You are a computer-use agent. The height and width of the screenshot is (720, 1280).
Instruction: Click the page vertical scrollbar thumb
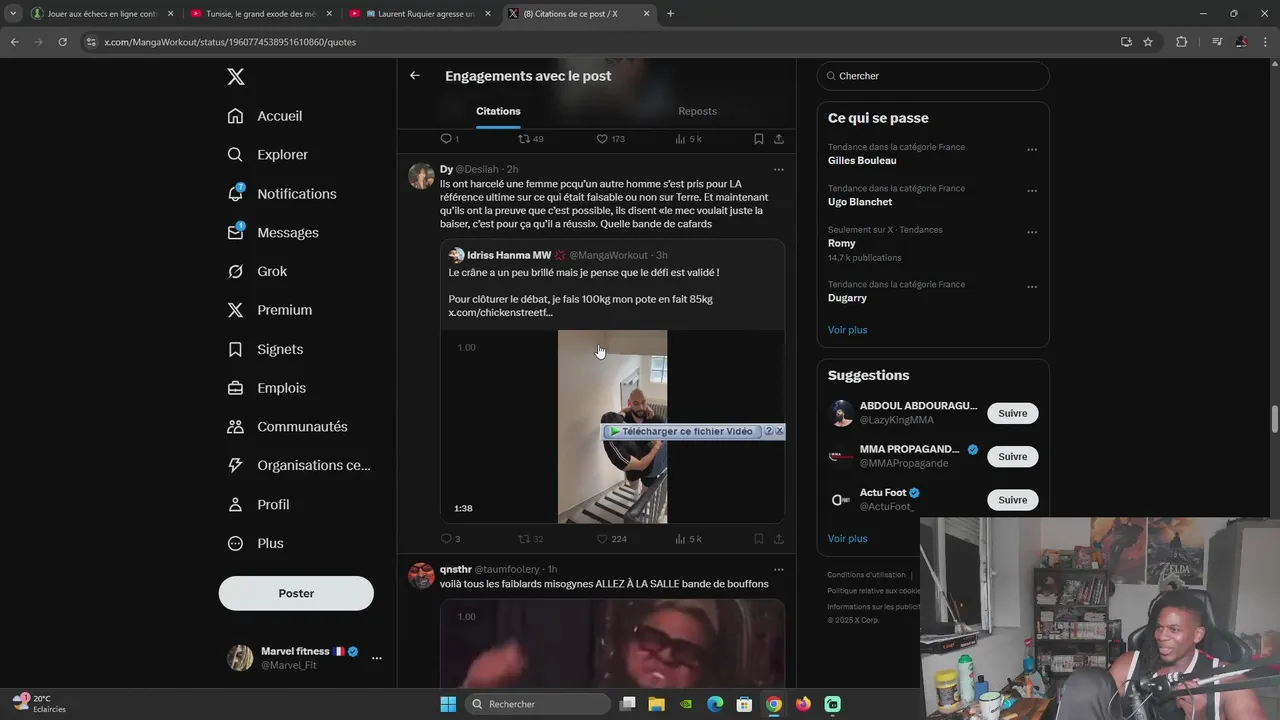[1274, 420]
